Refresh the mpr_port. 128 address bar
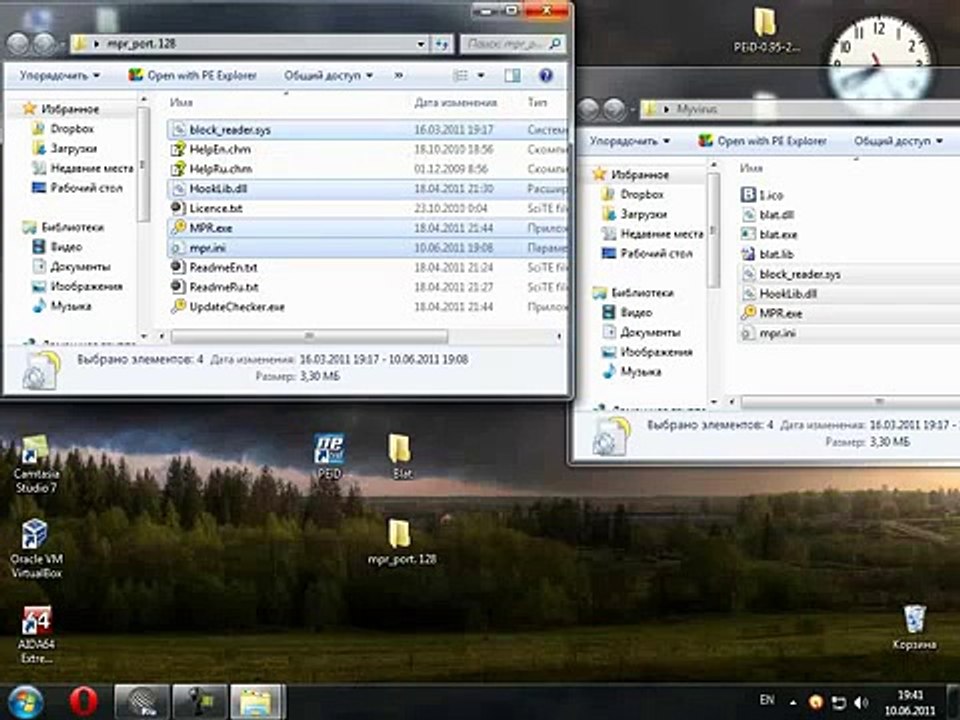This screenshot has height=720, width=960. click(x=441, y=44)
